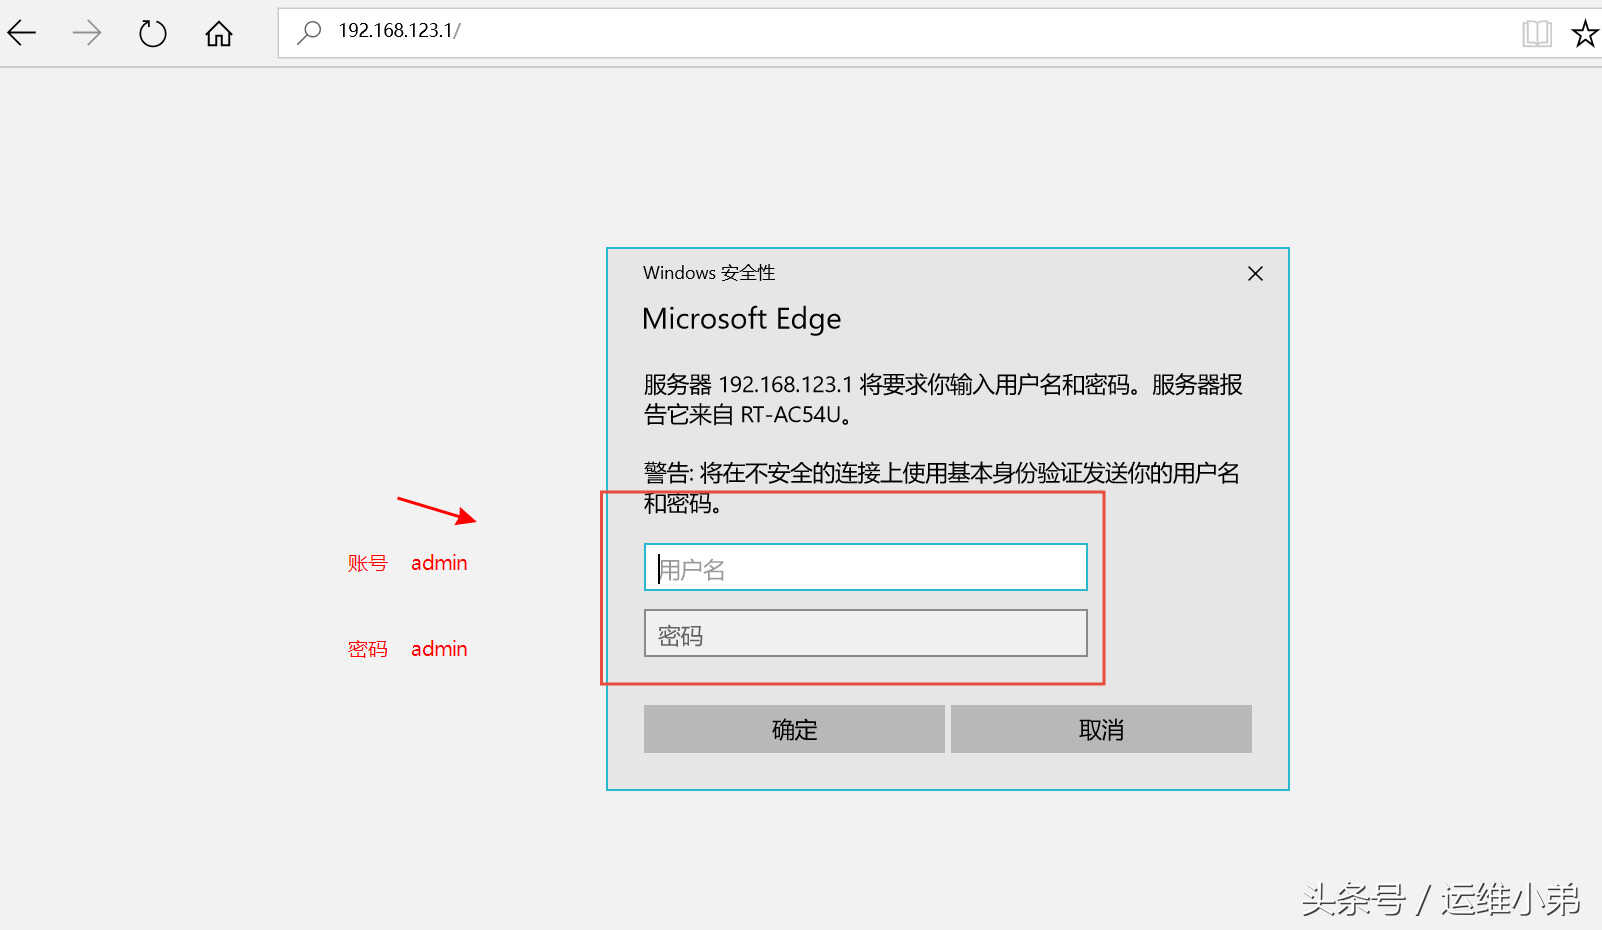Screen dimensions: 1602x930
Task: Open reading view book icon
Action: click(x=1537, y=34)
